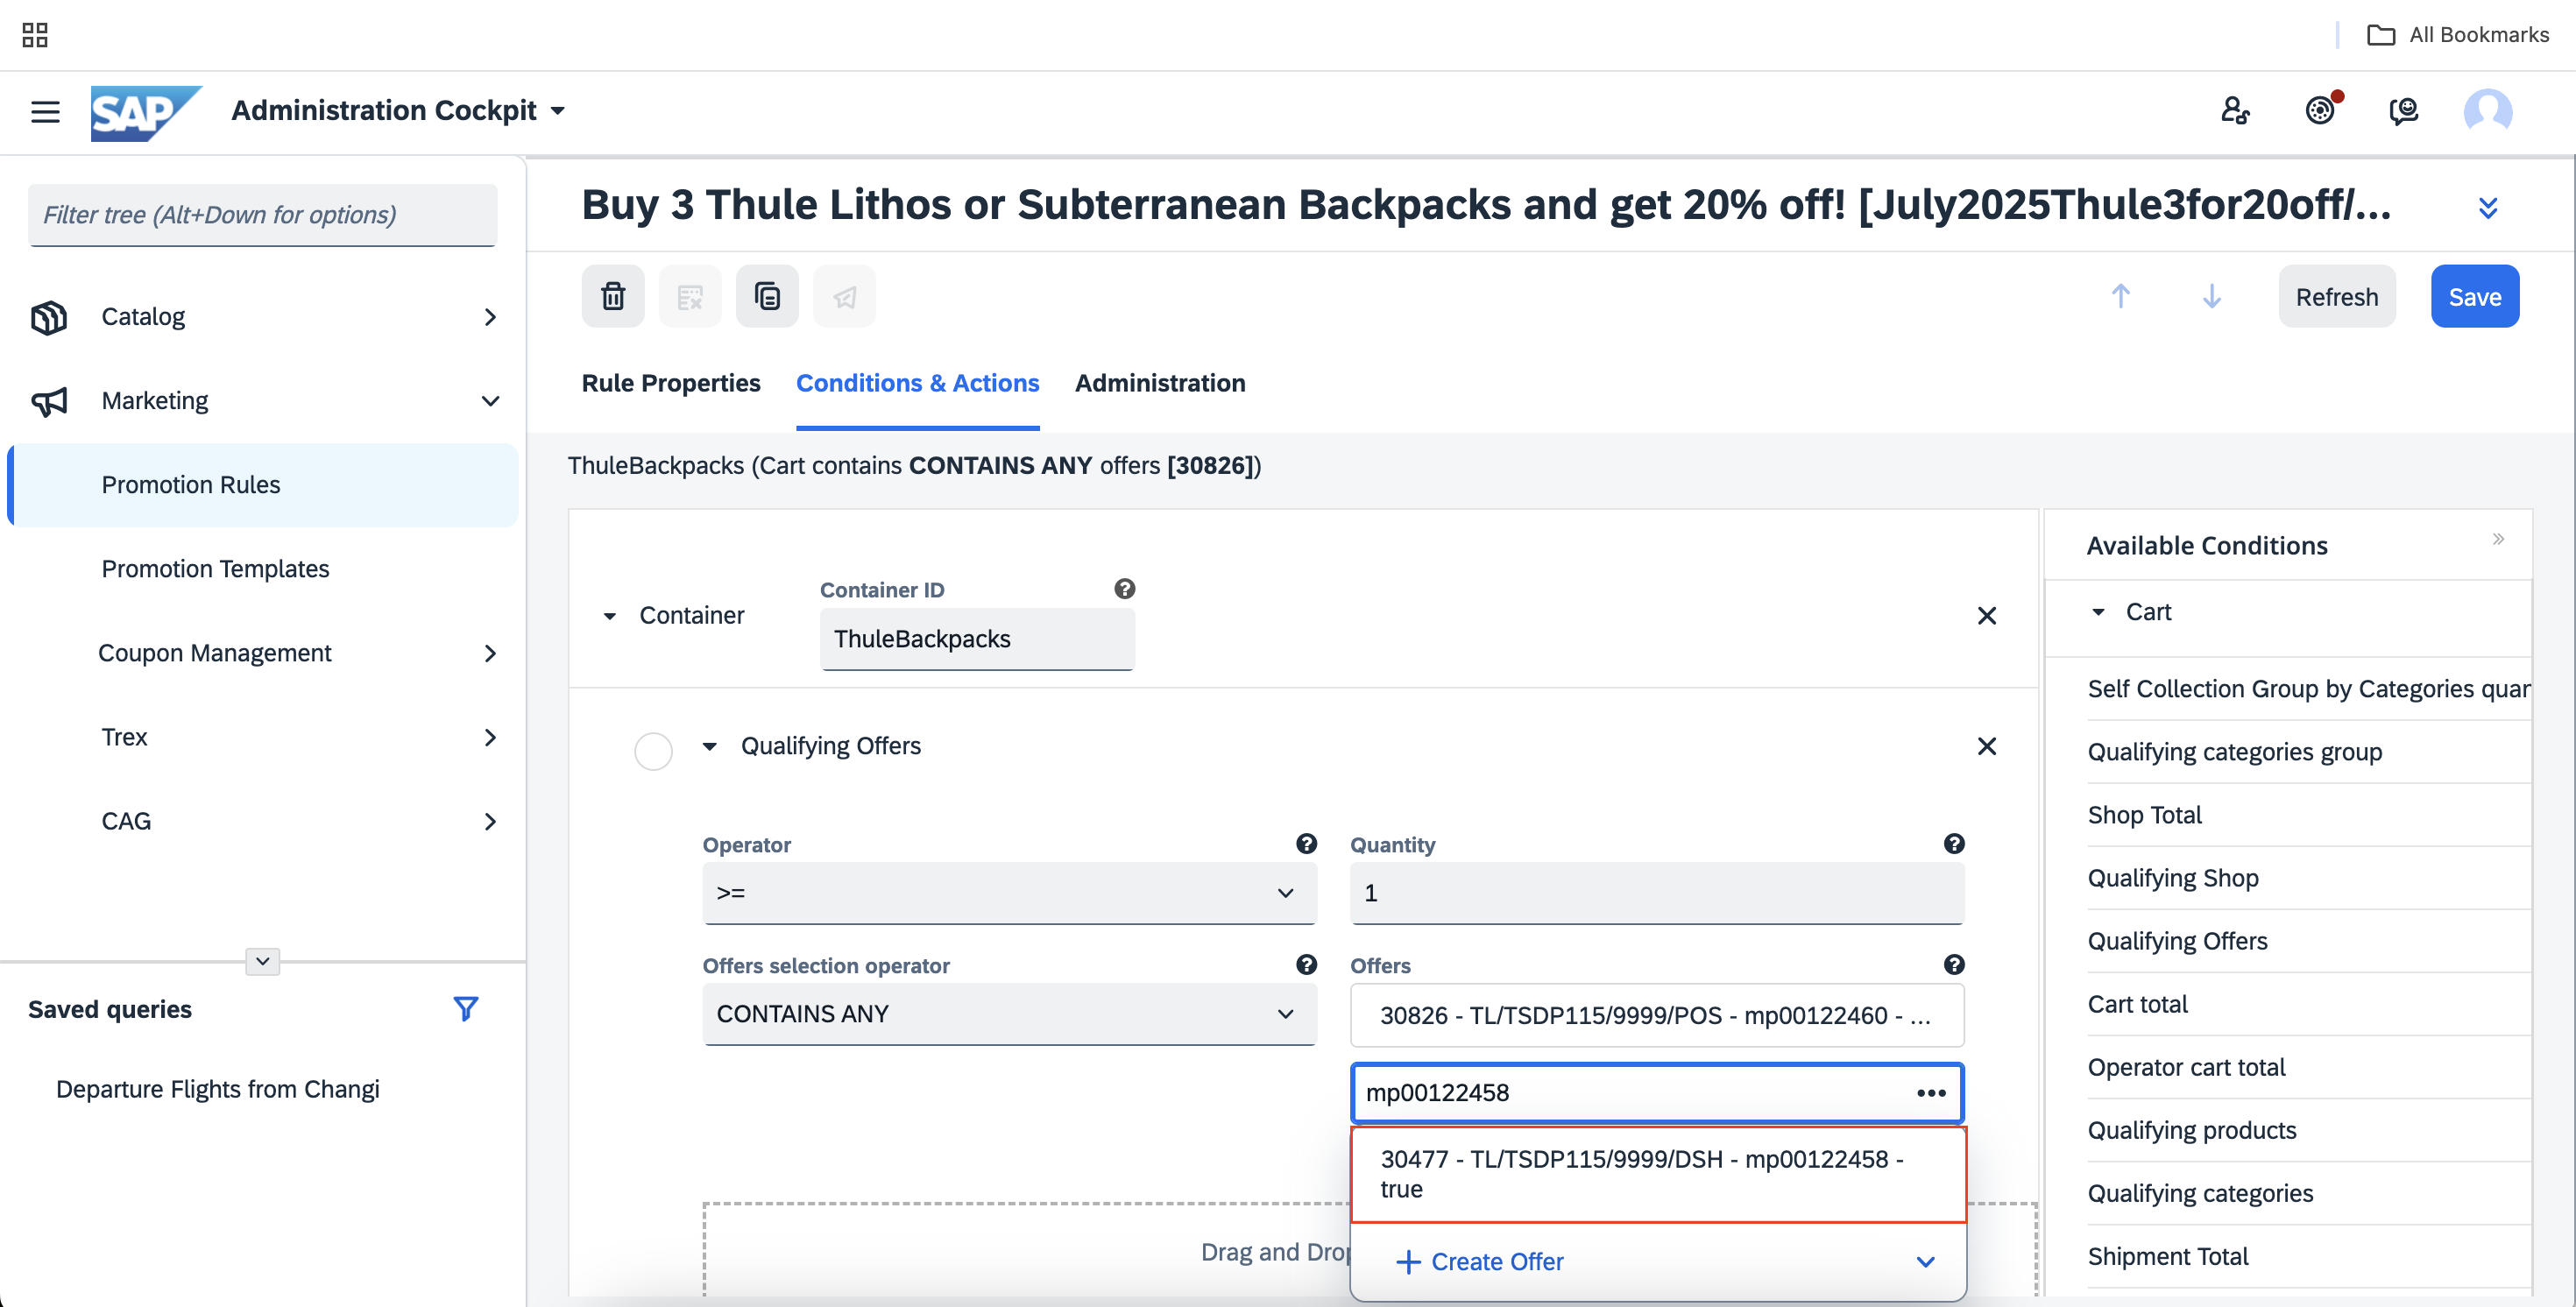The height and width of the screenshot is (1307, 2576).
Task: Open the notifications target icon
Action: [x=2320, y=110]
